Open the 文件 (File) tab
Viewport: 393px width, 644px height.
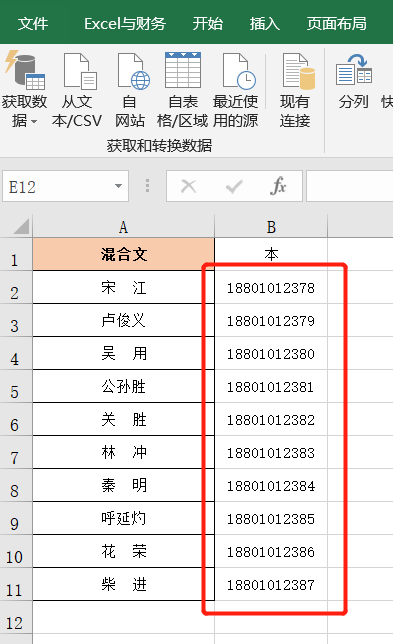coord(33,24)
